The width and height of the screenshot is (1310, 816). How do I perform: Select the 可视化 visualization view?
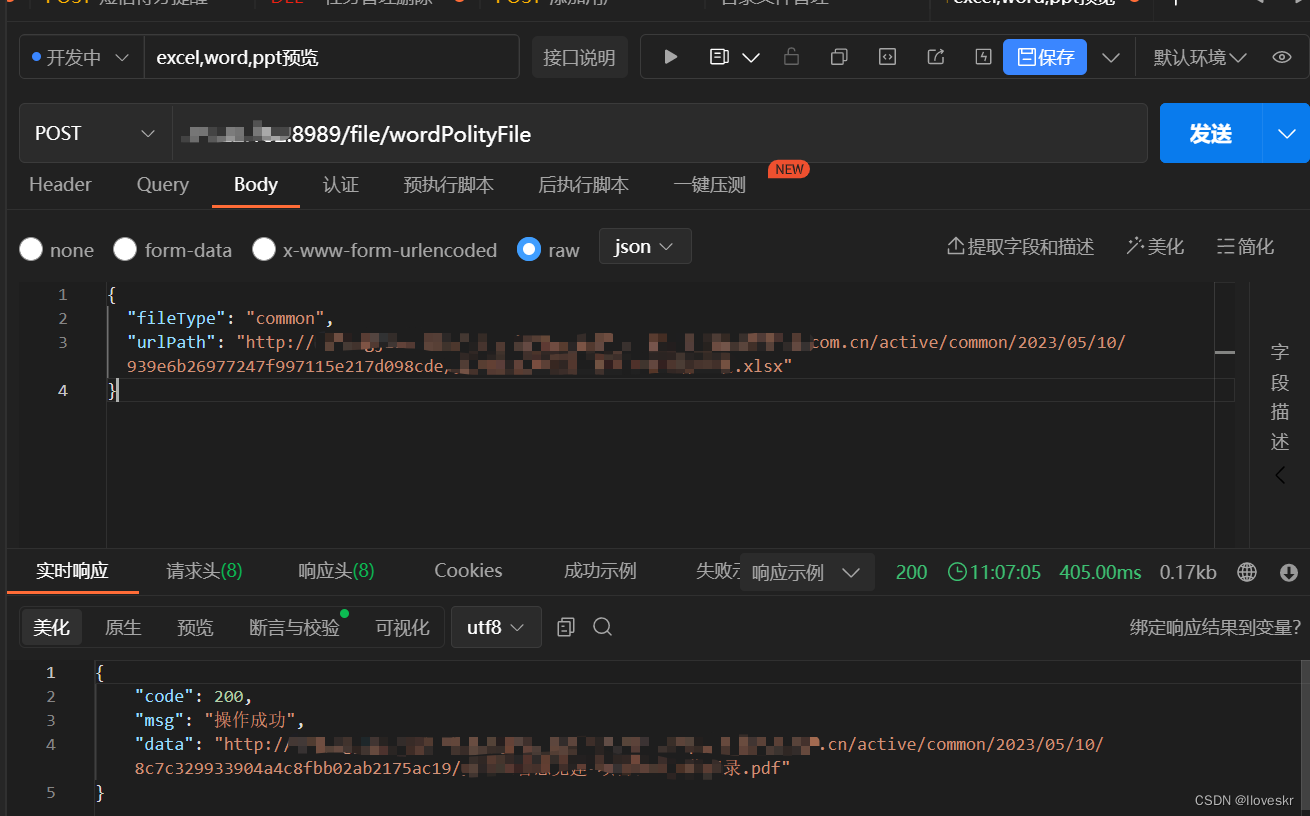(x=402, y=627)
